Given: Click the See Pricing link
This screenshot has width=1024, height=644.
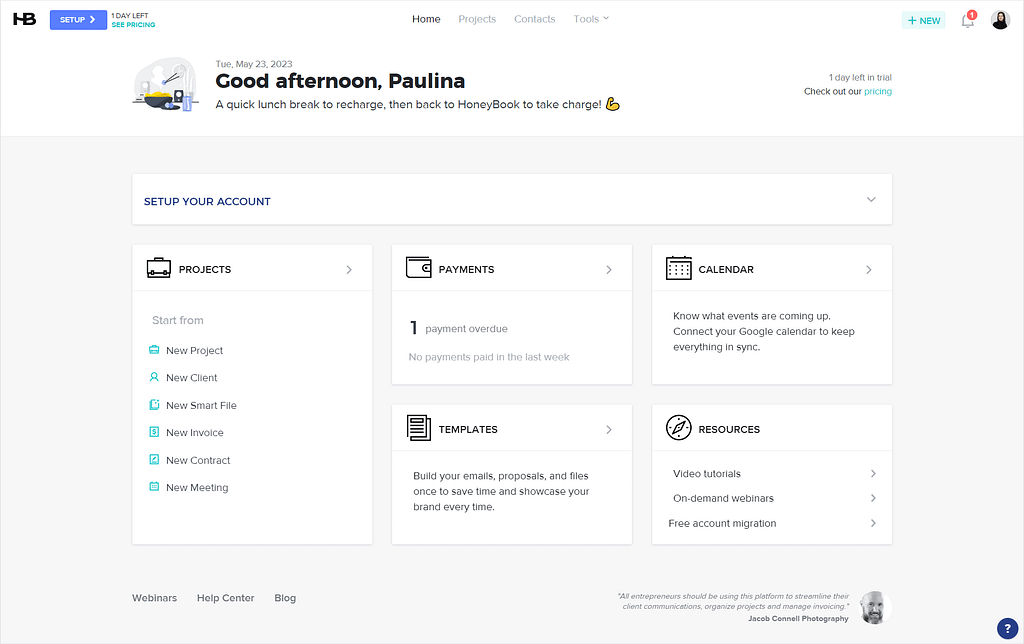Looking at the screenshot, I should (133, 25).
